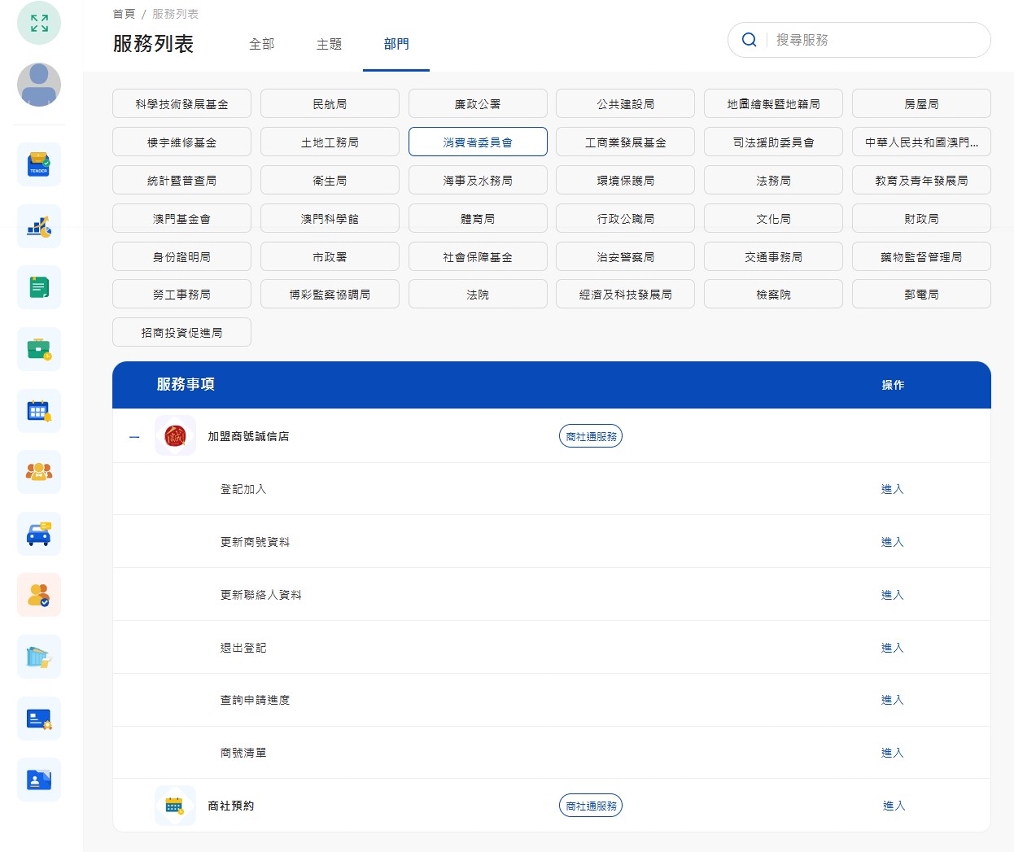
Task: Open the highlighted person-verification icon
Action: click(x=38, y=594)
